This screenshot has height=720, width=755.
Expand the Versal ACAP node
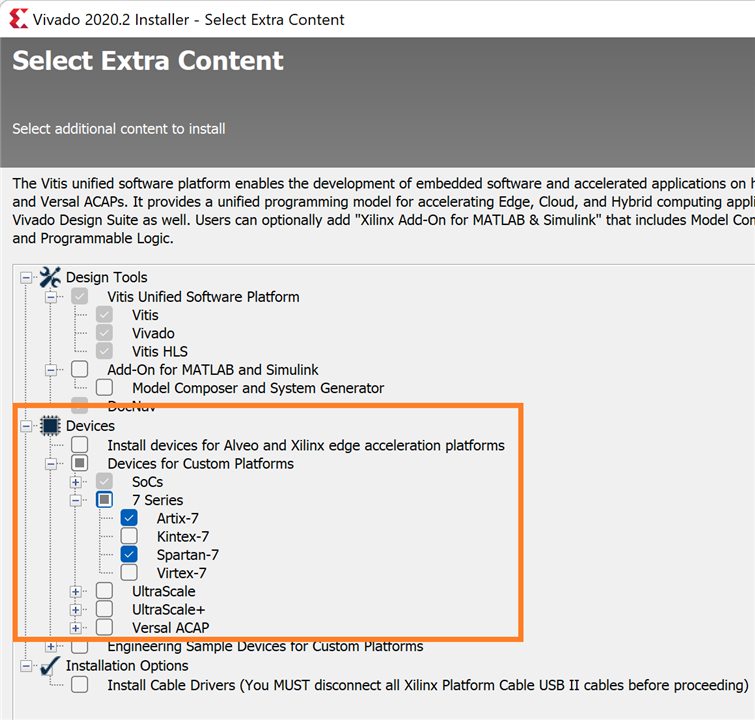click(x=76, y=627)
